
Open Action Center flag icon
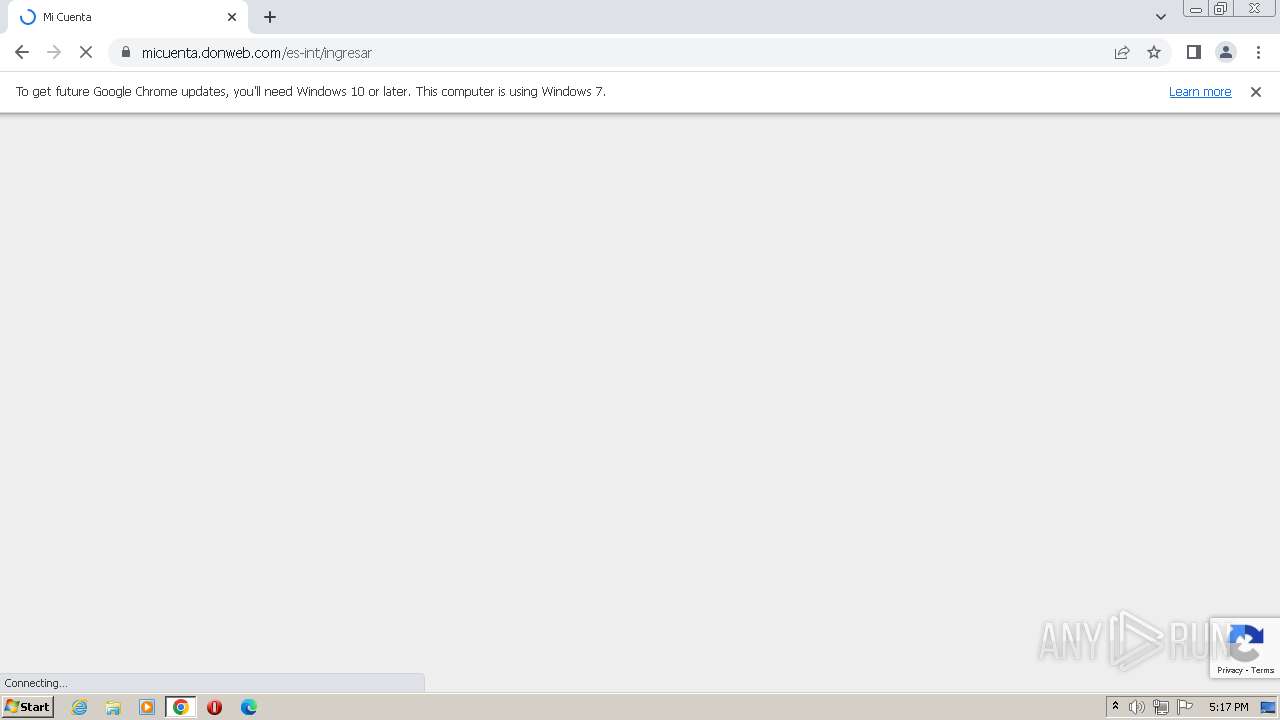(1185, 707)
